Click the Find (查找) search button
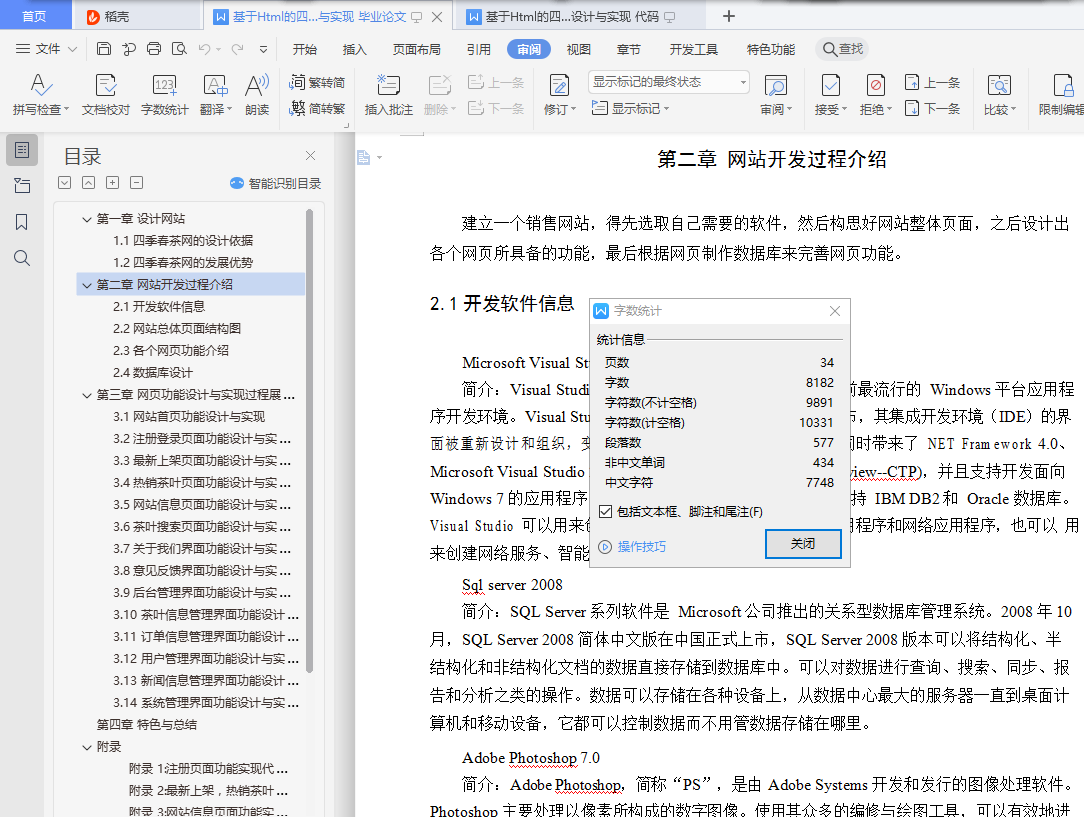 [842, 48]
